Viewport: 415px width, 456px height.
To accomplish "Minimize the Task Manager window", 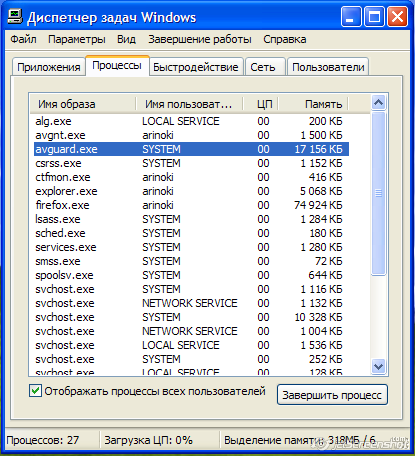I will pyautogui.click(x=351, y=17).
